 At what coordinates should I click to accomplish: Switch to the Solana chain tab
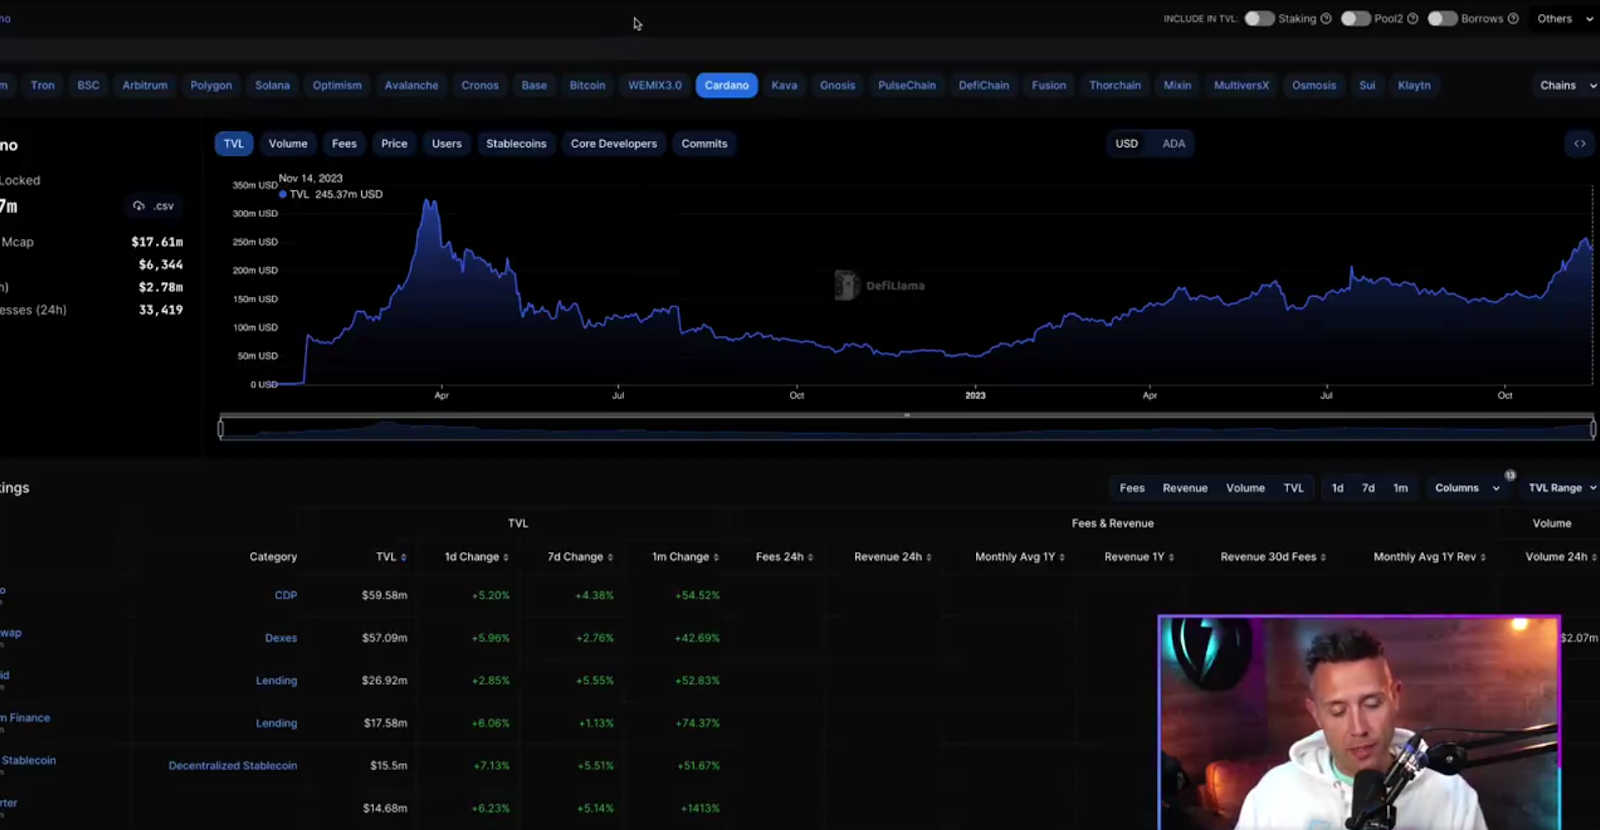[x=272, y=86]
